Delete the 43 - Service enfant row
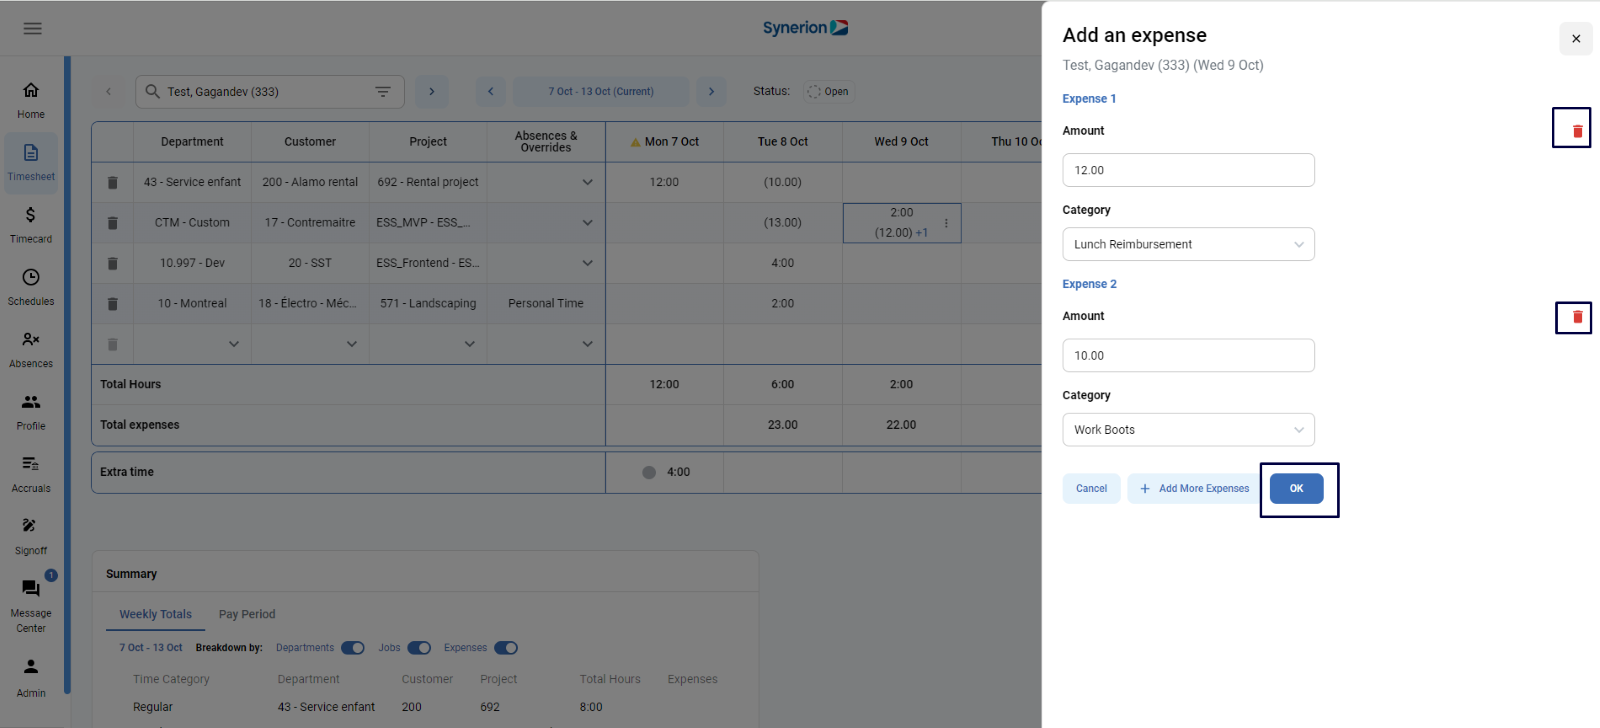 [113, 183]
